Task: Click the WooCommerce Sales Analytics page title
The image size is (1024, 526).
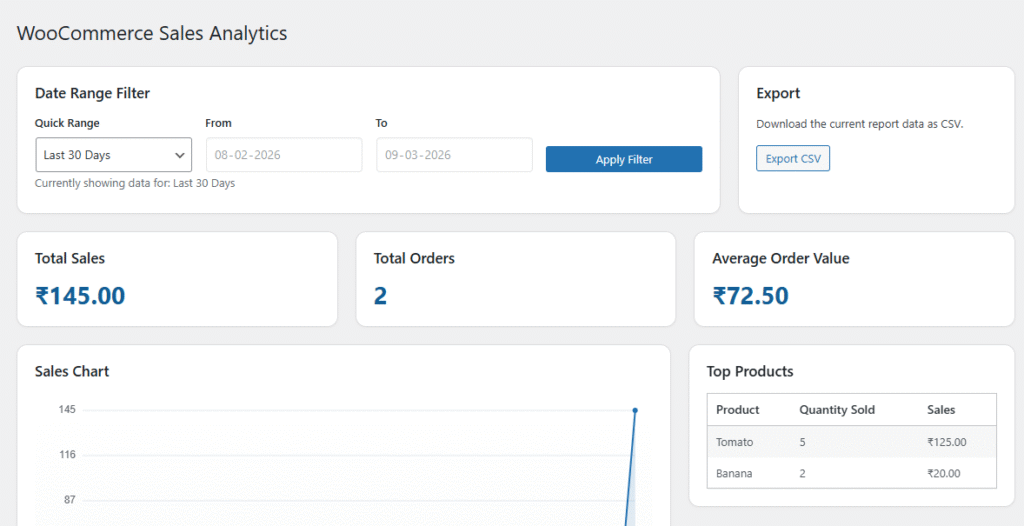Action: coord(152,33)
